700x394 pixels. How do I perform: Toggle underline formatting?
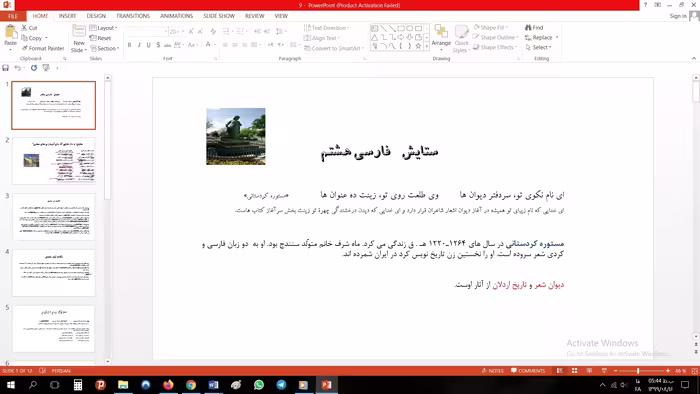pos(148,45)
